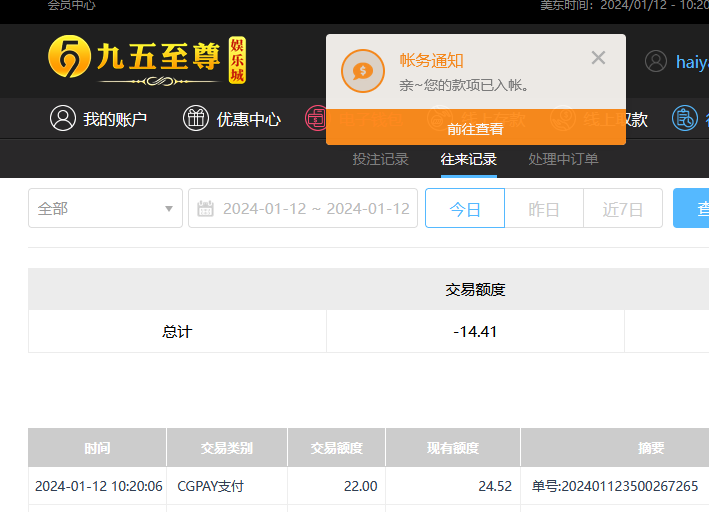Open 我的账户 menu item
The image size is (709, 512).
(x=115, y=119)
